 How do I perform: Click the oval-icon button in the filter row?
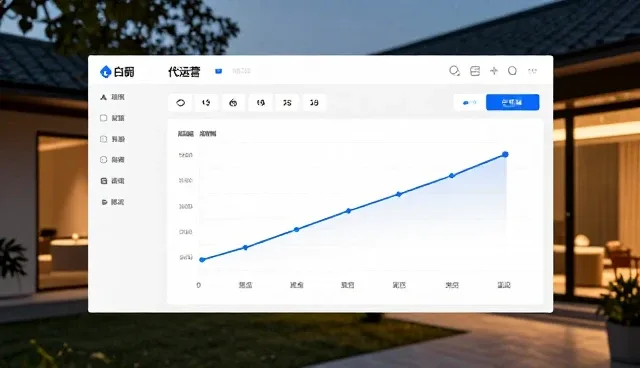tap(180, 102)
